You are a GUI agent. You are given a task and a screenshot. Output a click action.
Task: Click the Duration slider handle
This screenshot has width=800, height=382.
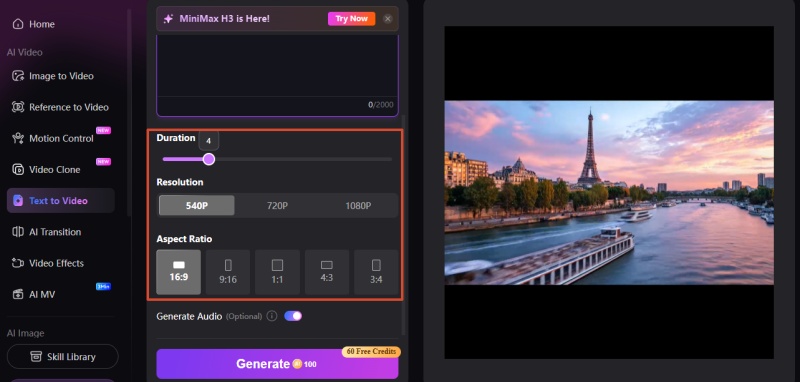209,160
